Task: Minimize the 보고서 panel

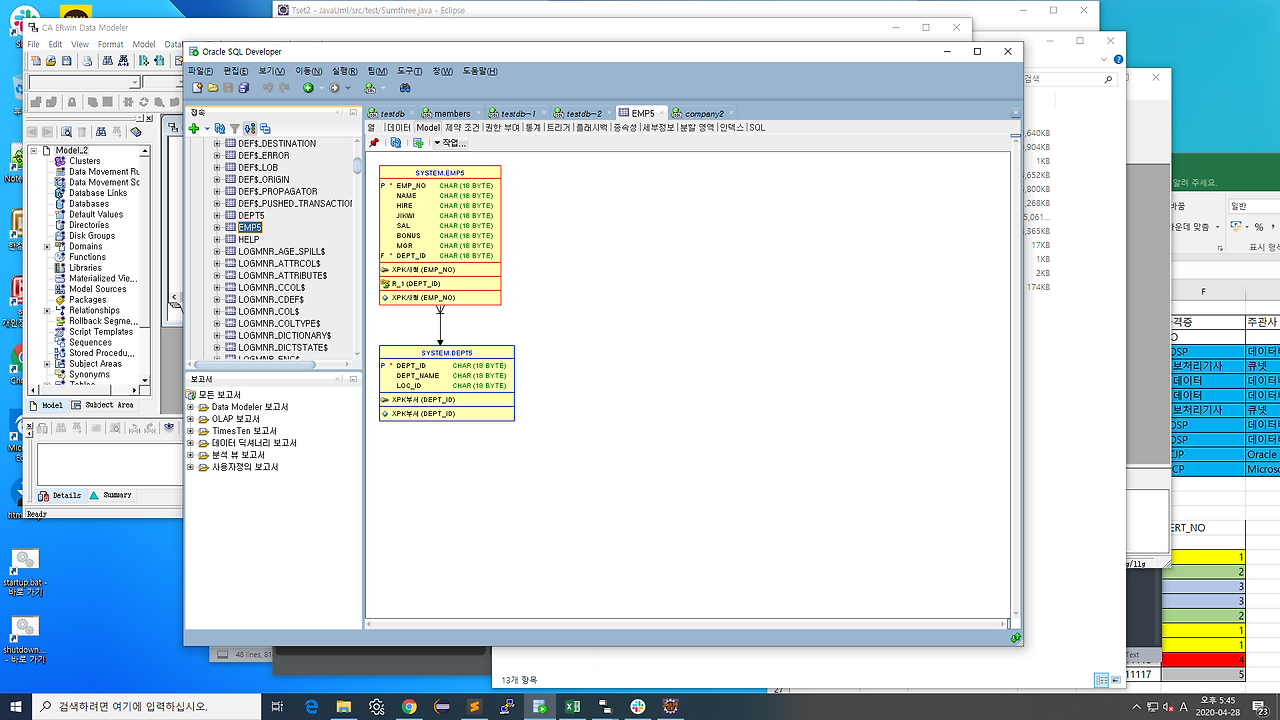Action: click(x=355, y=379)
